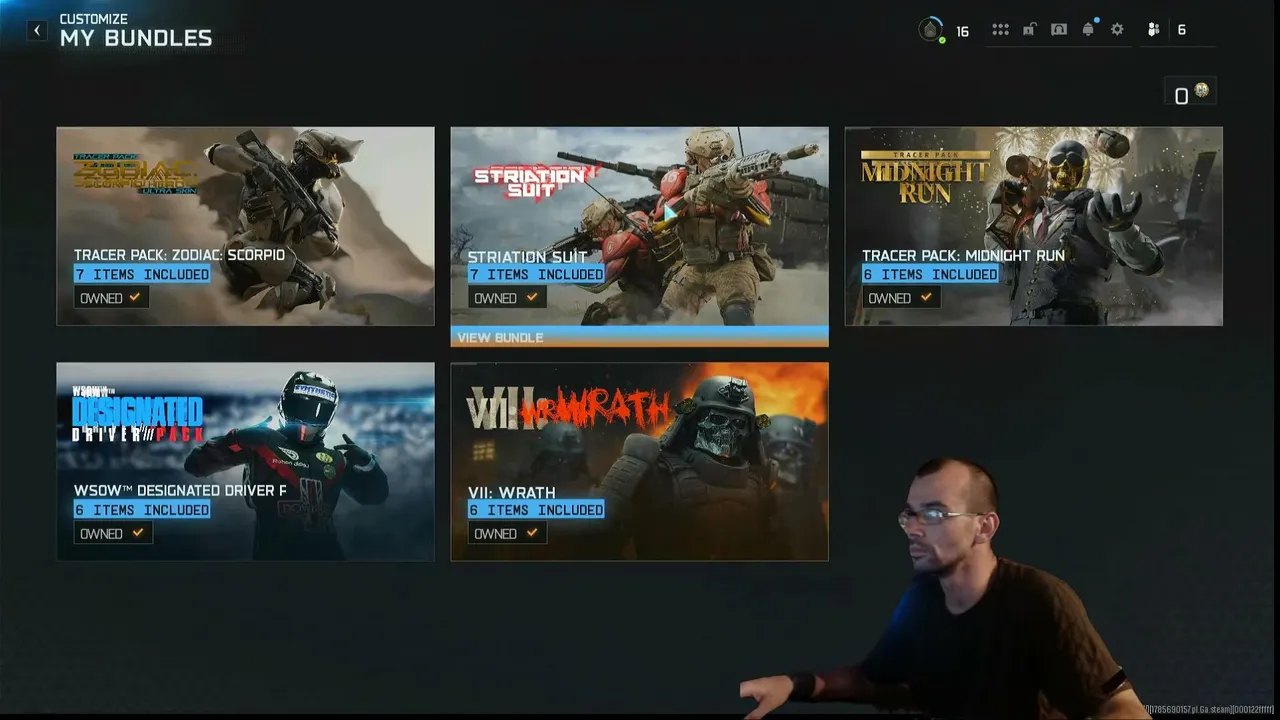The height and width of the screenshot is (720, 1280).
Task: Open the player rank emblem profile
Action: tap(931, 30)
